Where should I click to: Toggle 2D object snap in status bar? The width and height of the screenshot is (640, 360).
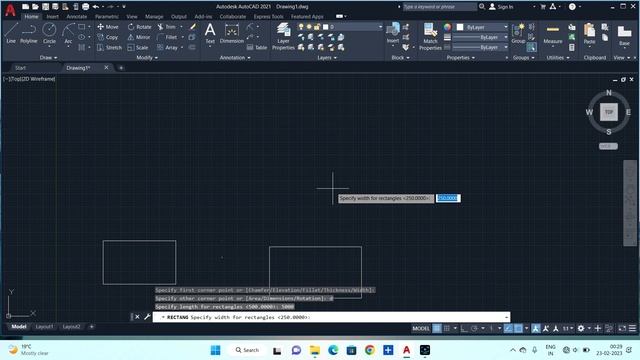pos(518,329)
